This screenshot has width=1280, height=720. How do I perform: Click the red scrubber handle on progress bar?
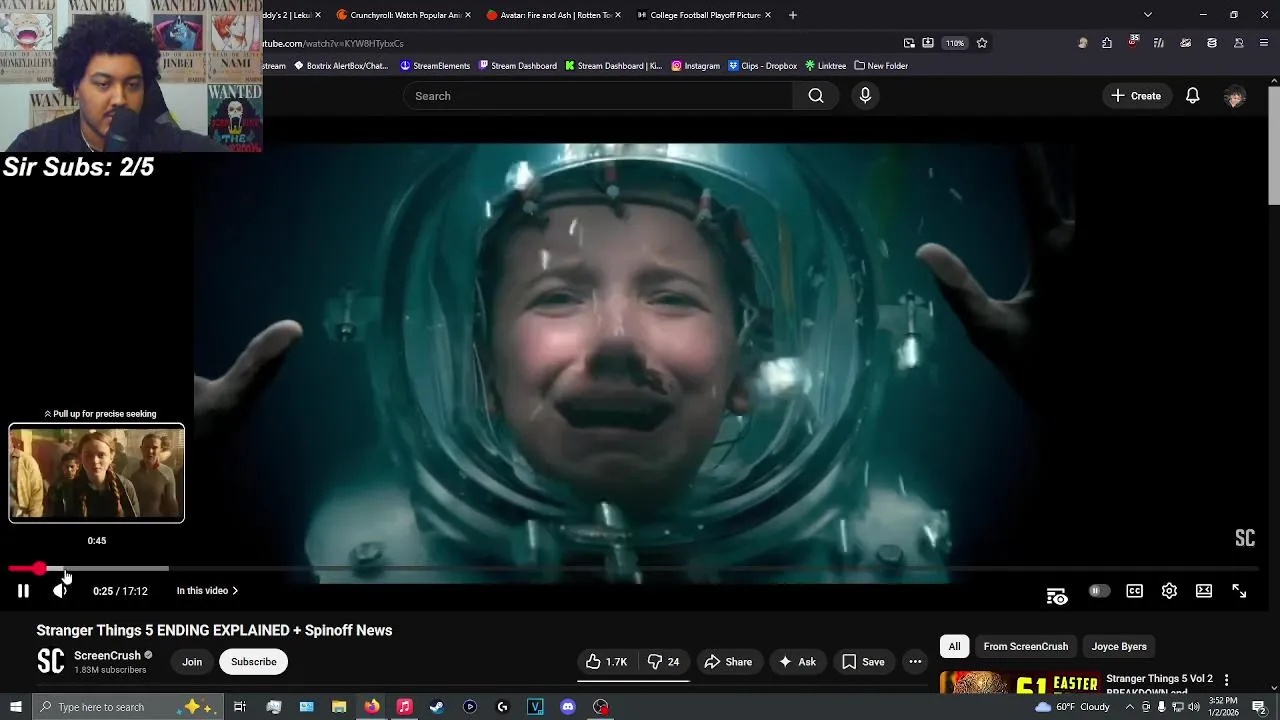click(x=39, y=568)
